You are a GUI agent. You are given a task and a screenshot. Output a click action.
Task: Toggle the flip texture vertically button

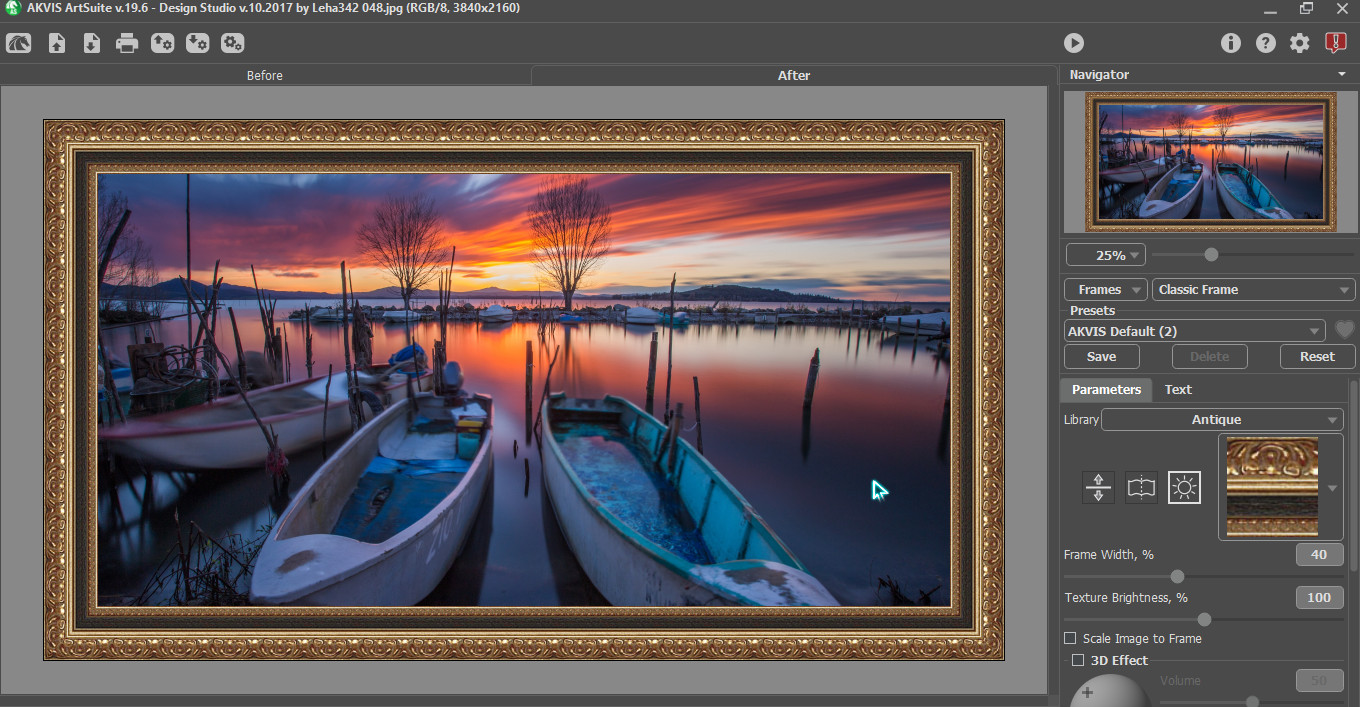(1098, 488)
